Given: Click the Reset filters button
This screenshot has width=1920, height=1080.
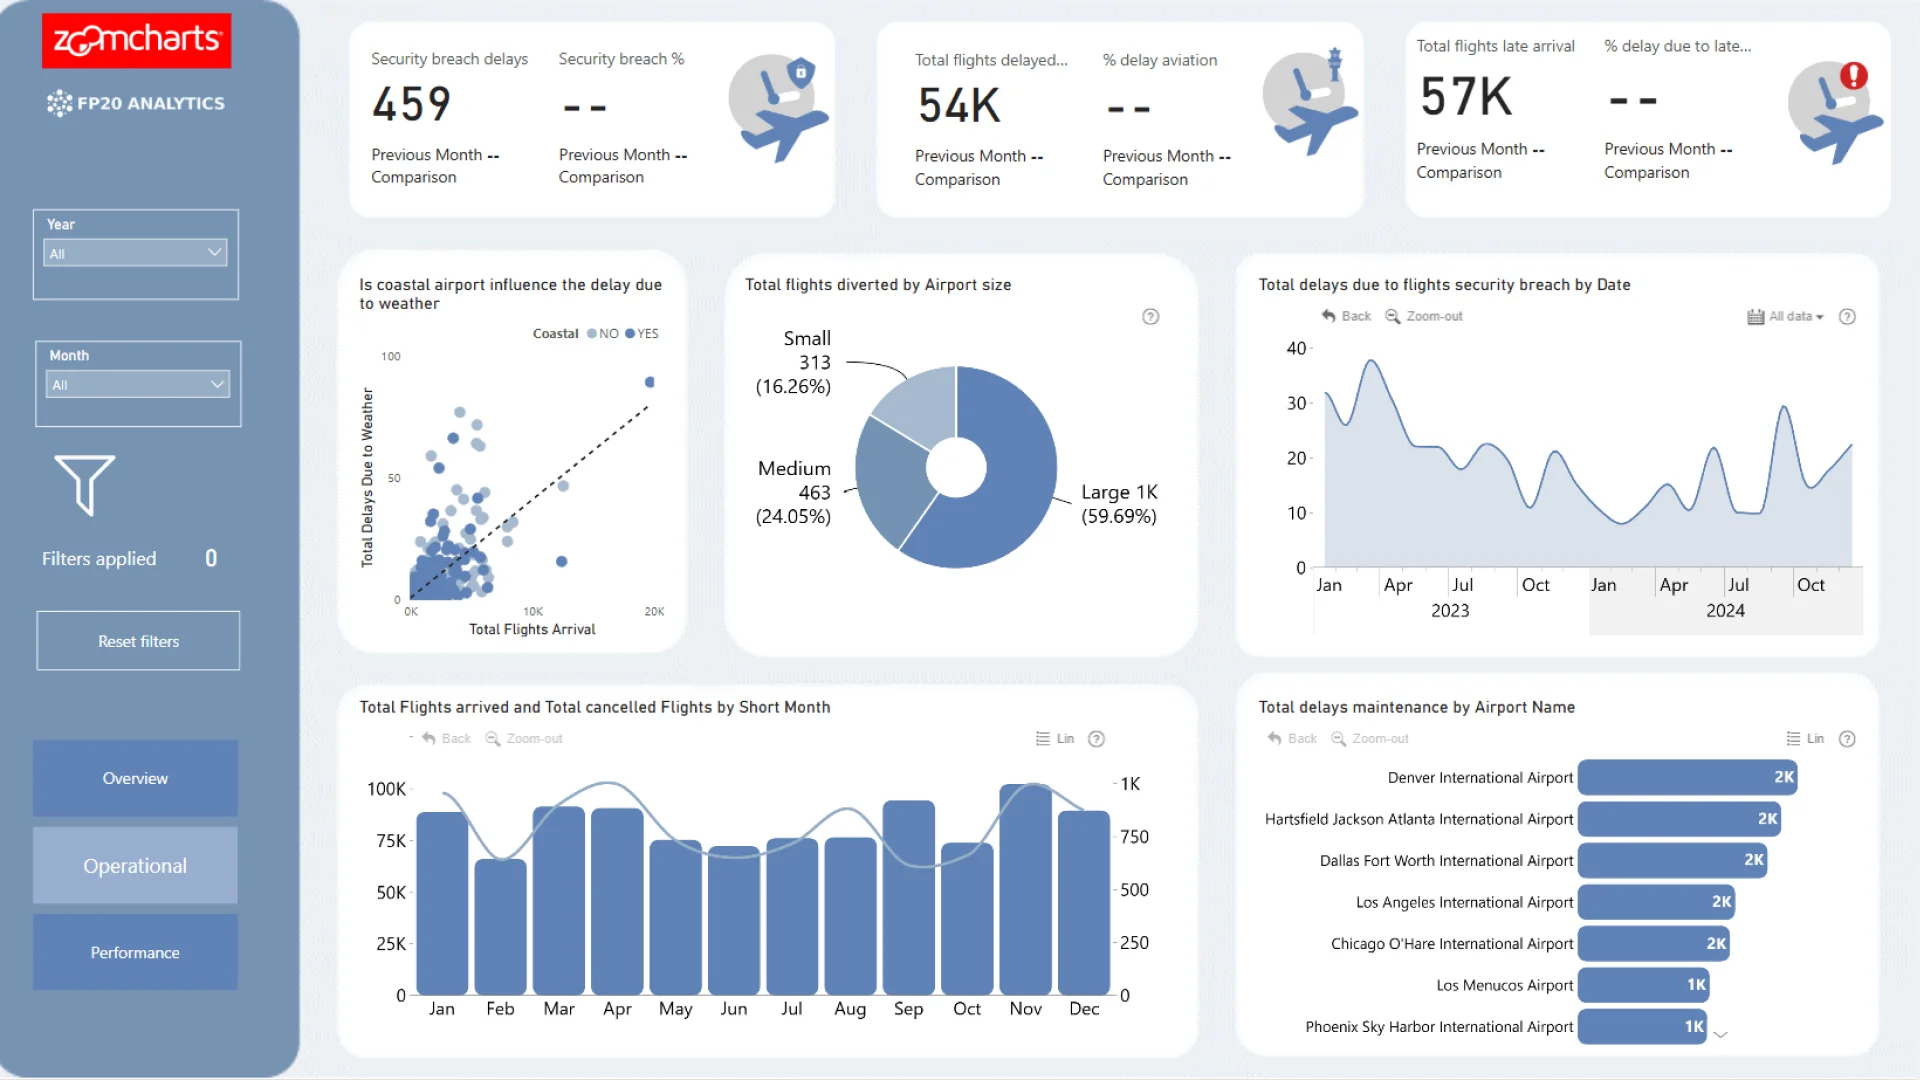Looking at the screenshot, I should point(138,641).
